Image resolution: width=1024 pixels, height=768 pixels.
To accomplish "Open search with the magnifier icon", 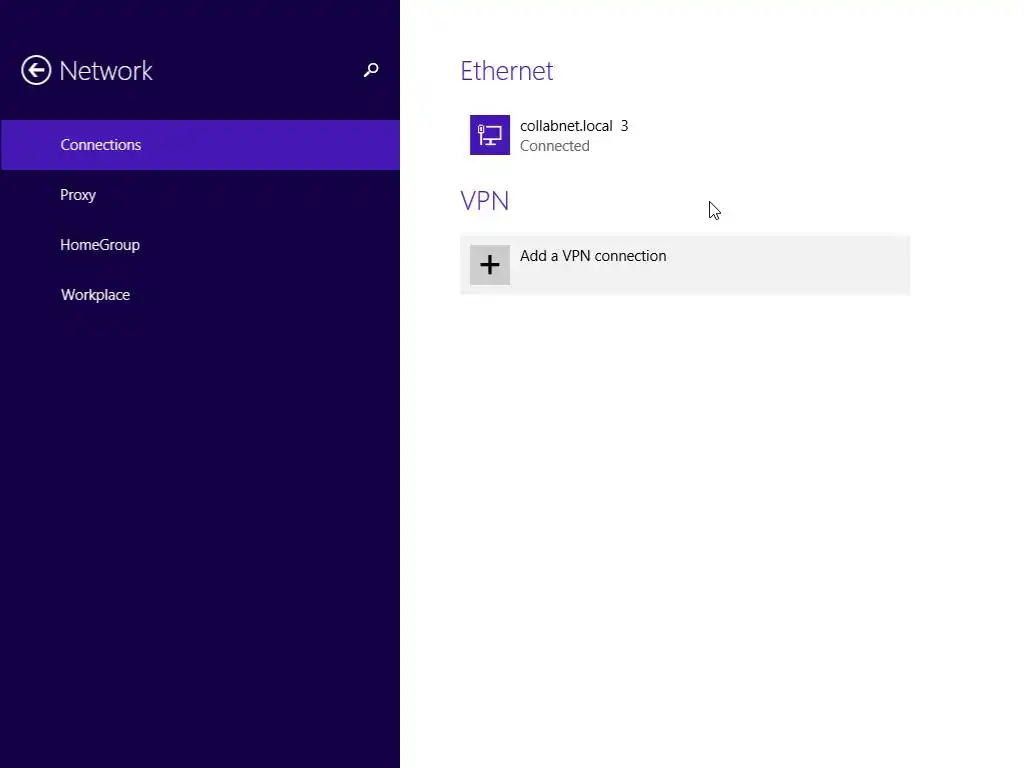I will (371, 70).
